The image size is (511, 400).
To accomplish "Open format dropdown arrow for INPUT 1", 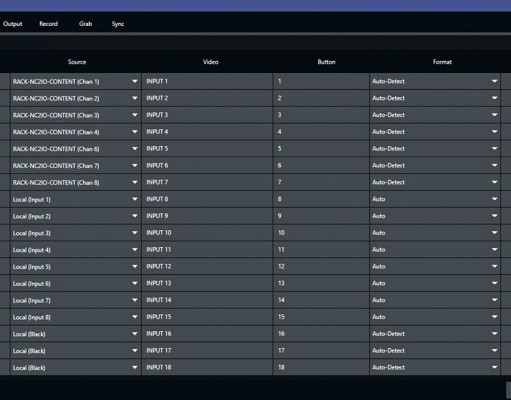I will pyautogui.click(x=494, y=81).
